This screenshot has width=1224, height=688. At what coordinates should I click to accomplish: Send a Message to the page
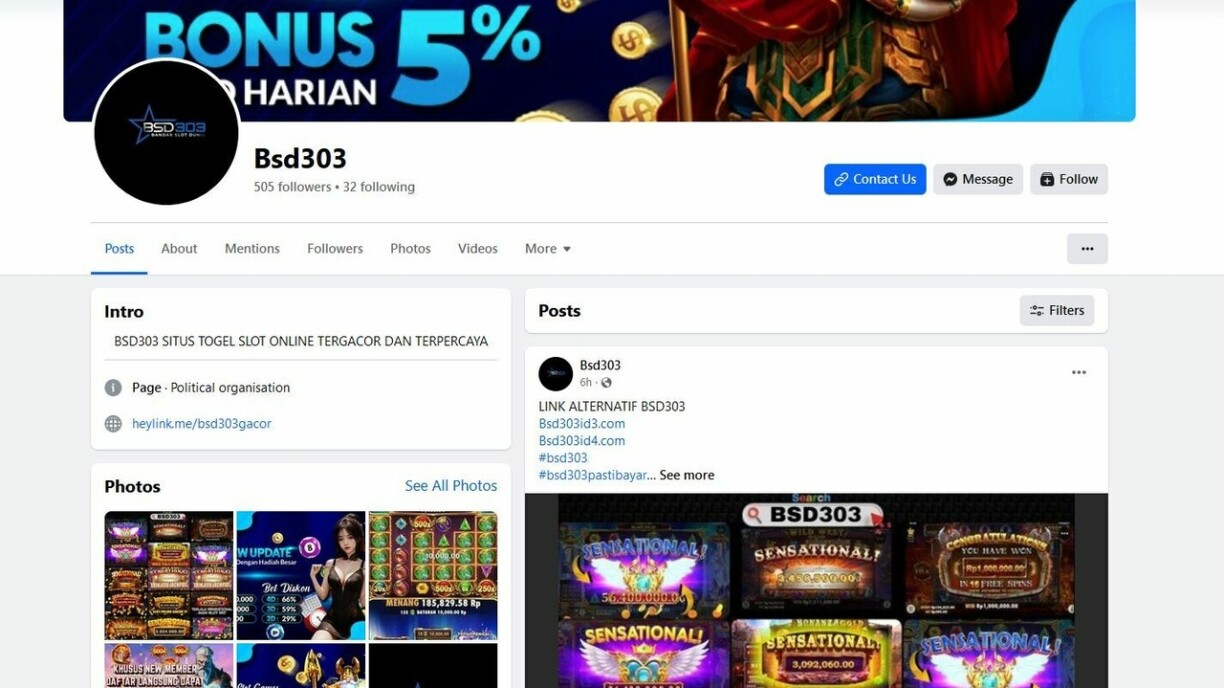(x=978, y=179)
